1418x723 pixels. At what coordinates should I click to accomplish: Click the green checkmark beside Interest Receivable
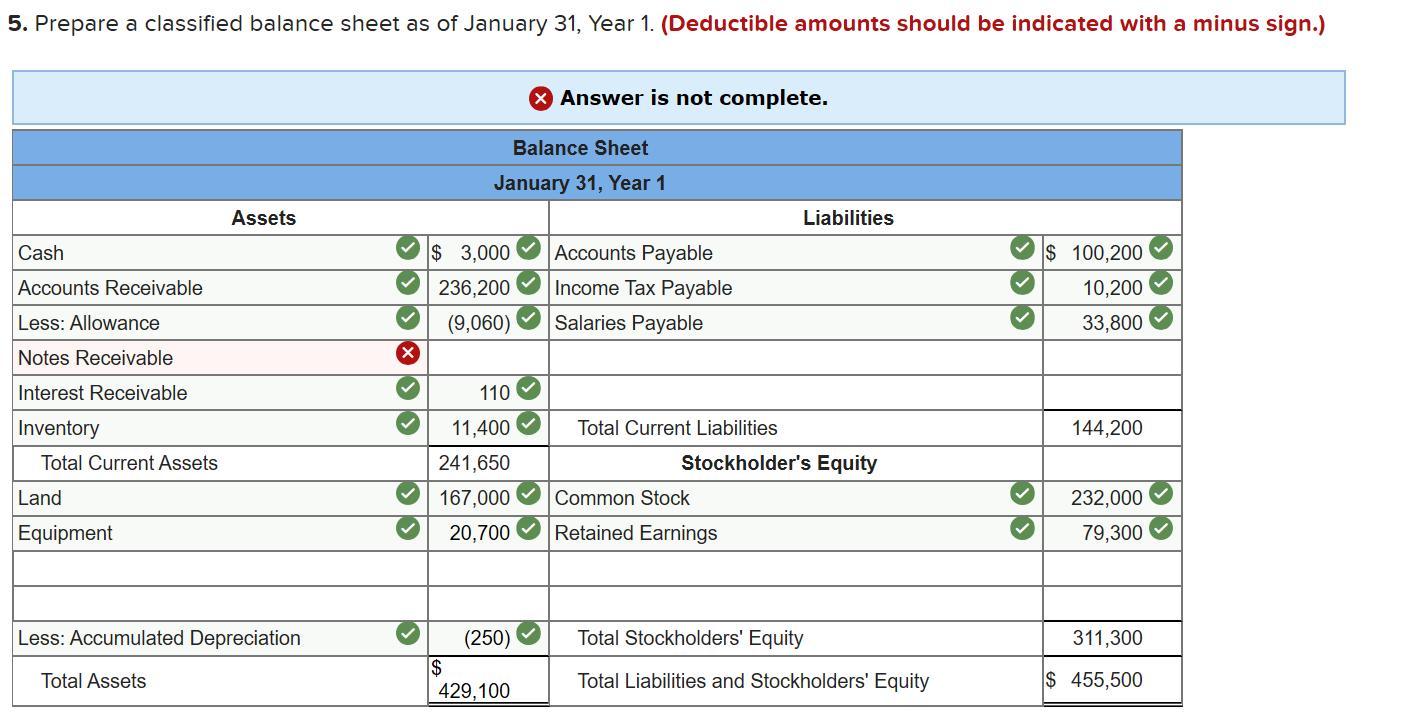coord(407,388)
